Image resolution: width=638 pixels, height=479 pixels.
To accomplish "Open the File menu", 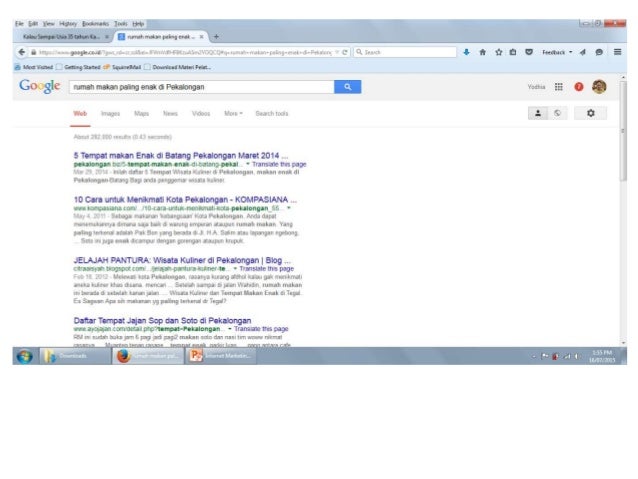I will point(19,24).
